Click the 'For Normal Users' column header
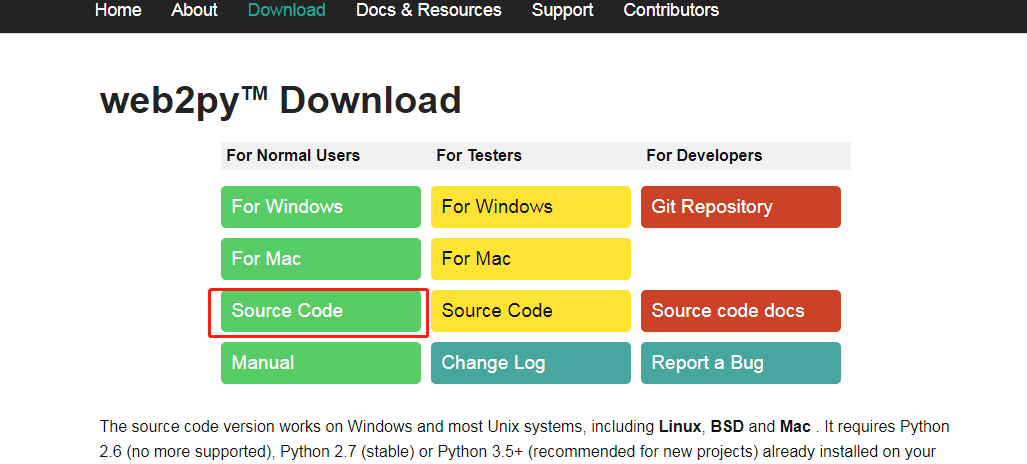 point(293,156)
